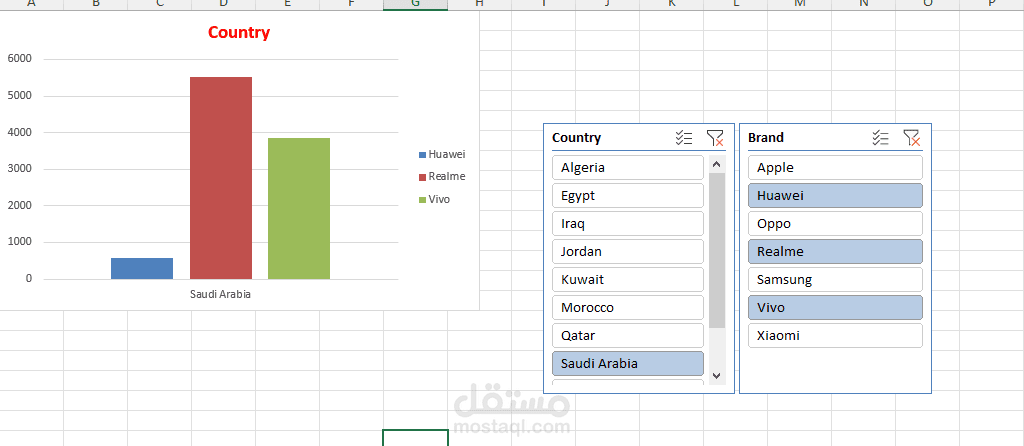Toggle Vivo in Brand slicer

(835, 308)
